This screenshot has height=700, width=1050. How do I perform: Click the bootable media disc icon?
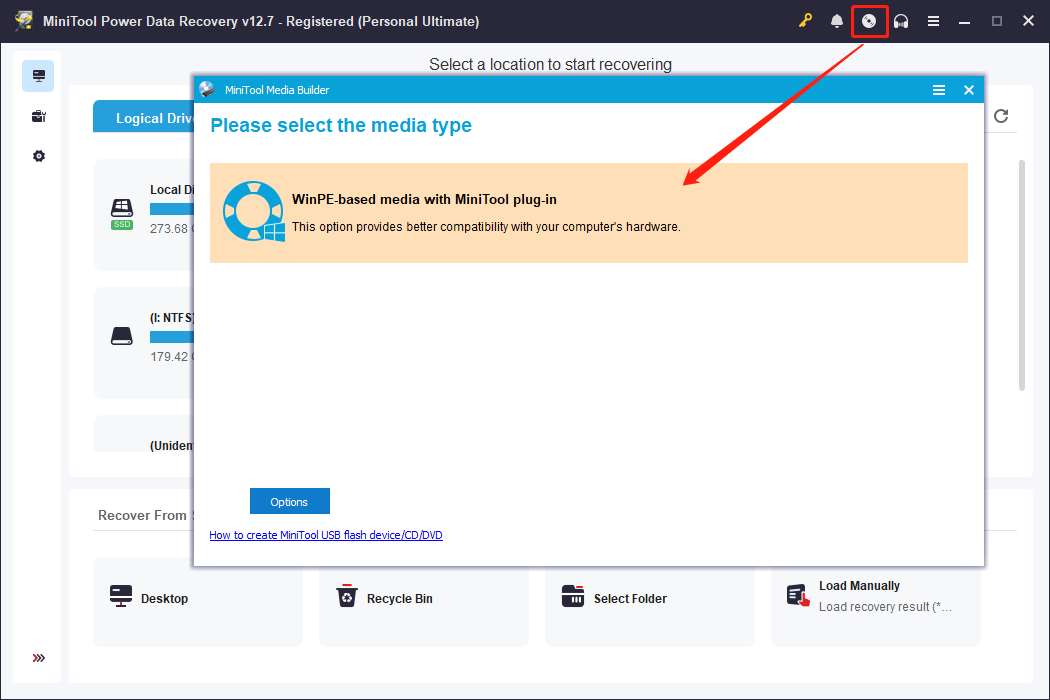coord(869,20)
